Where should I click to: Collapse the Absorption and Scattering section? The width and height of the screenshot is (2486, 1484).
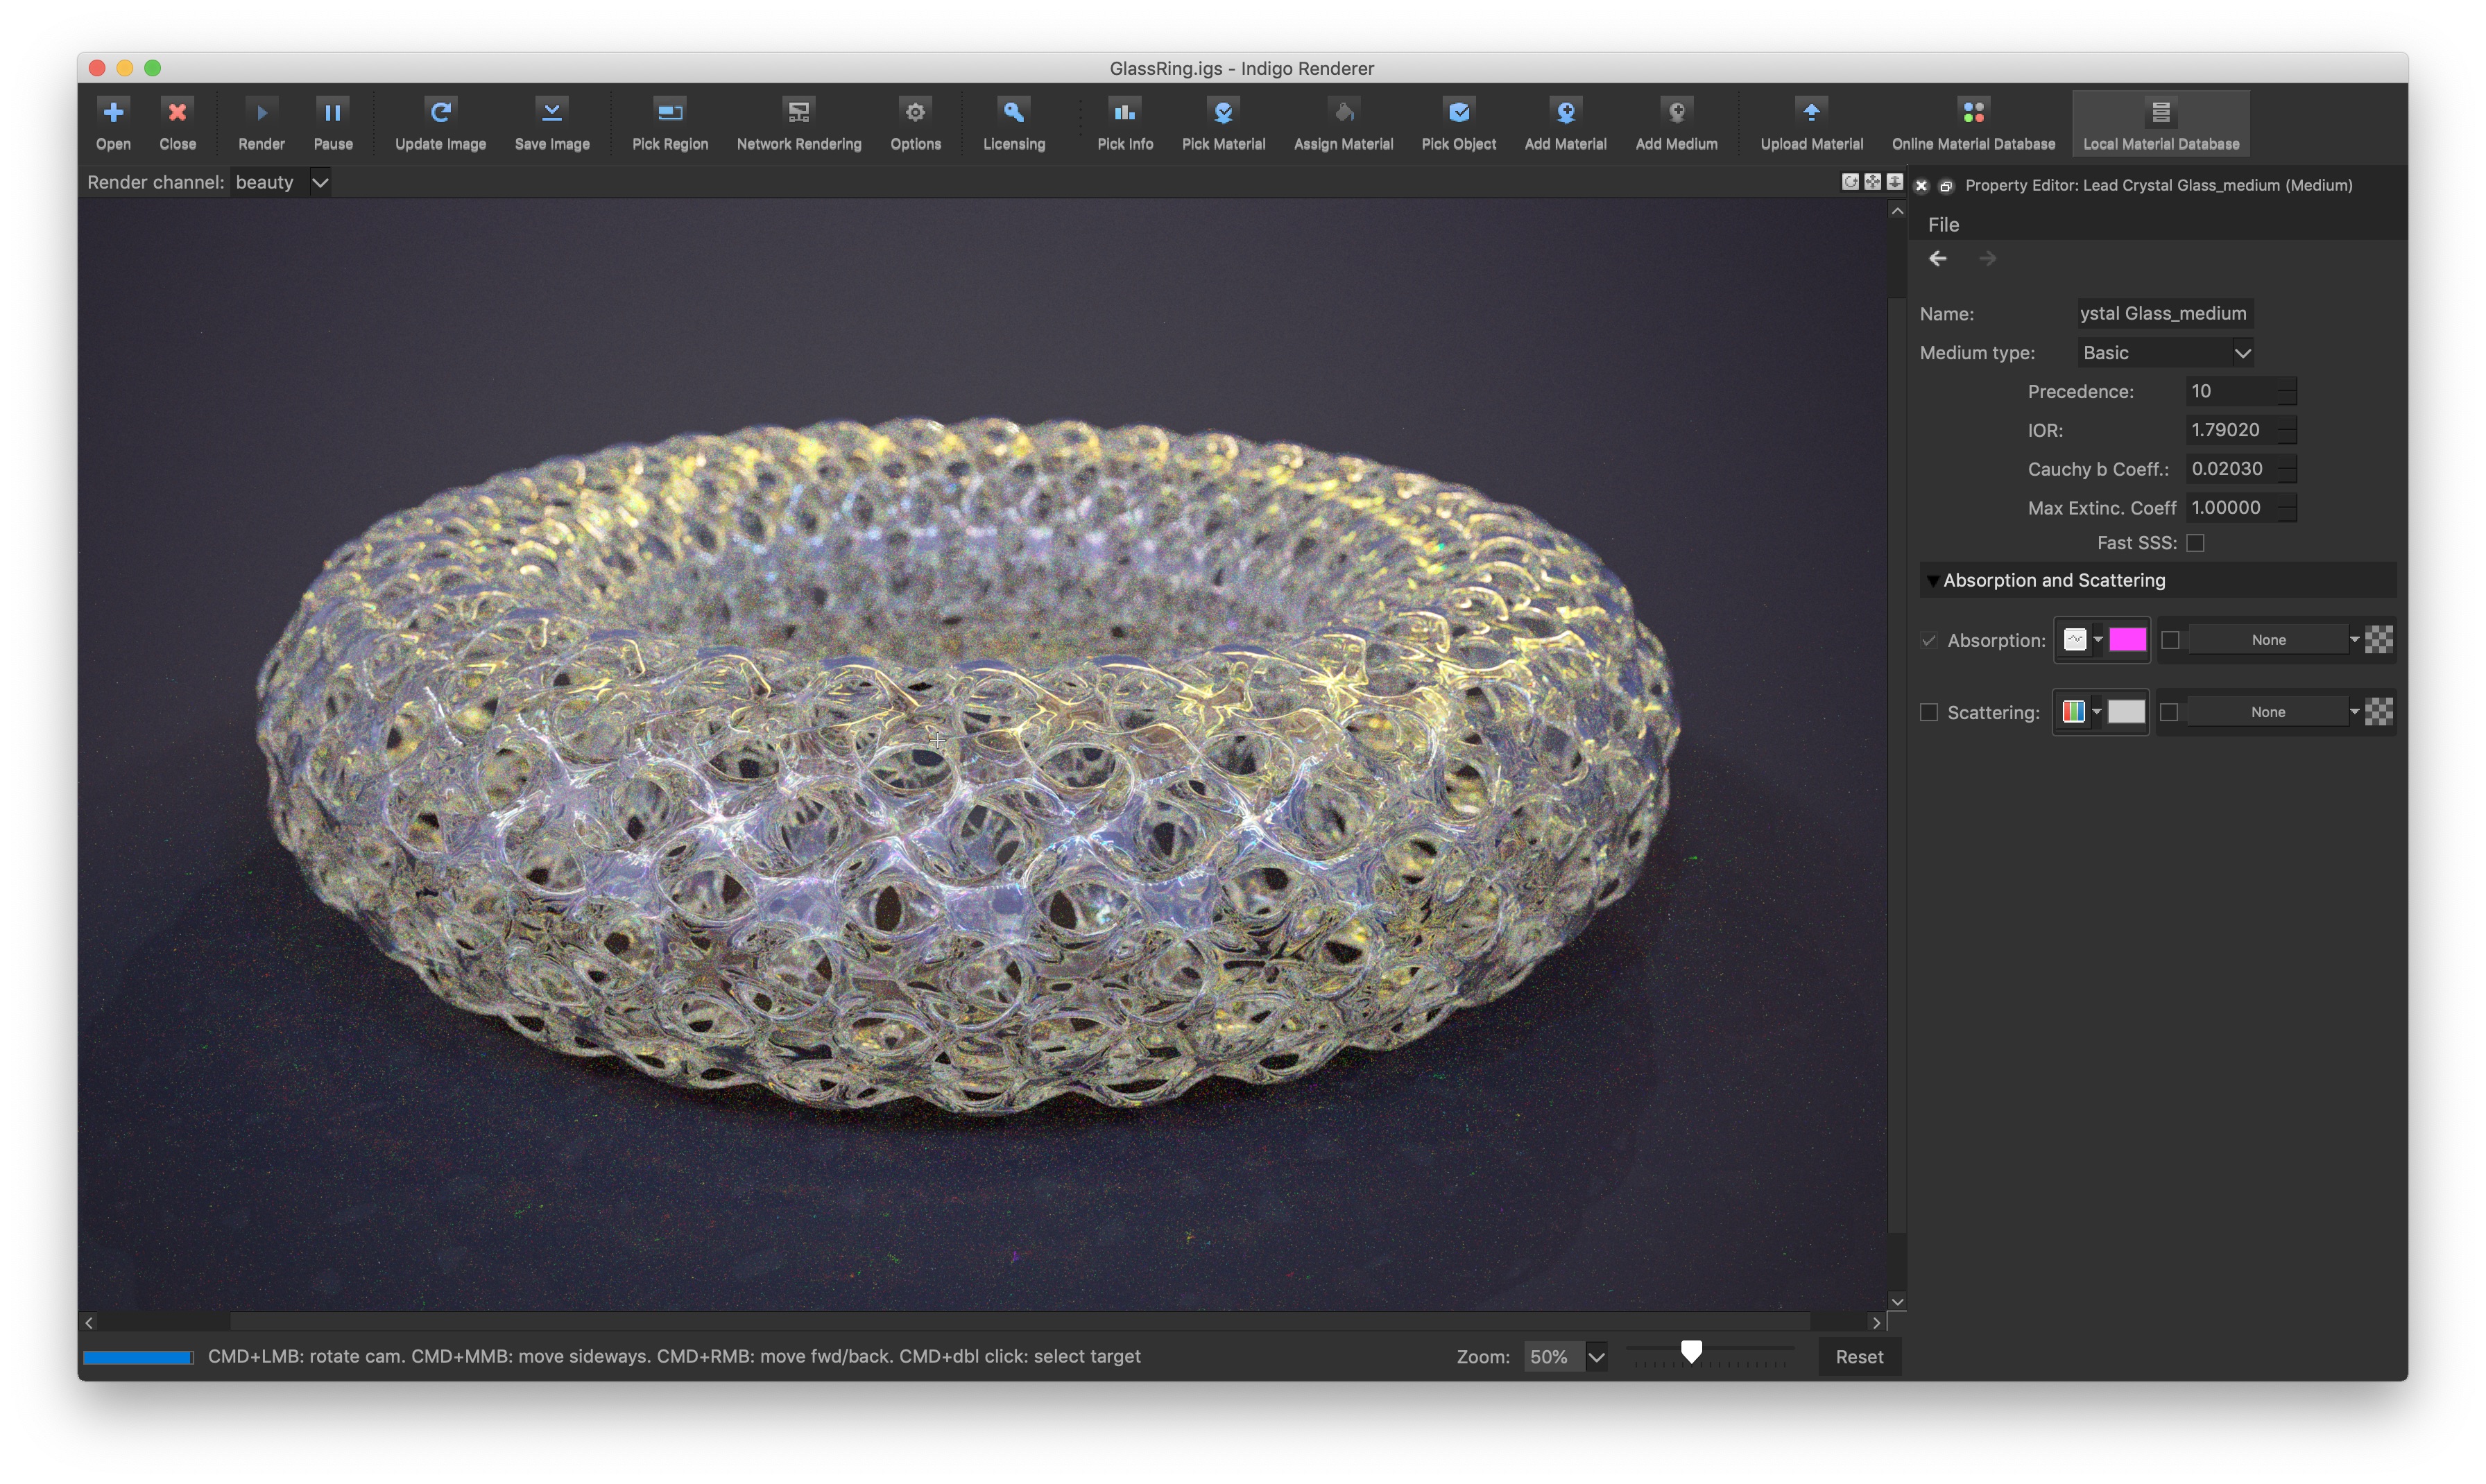(1932, 580)
